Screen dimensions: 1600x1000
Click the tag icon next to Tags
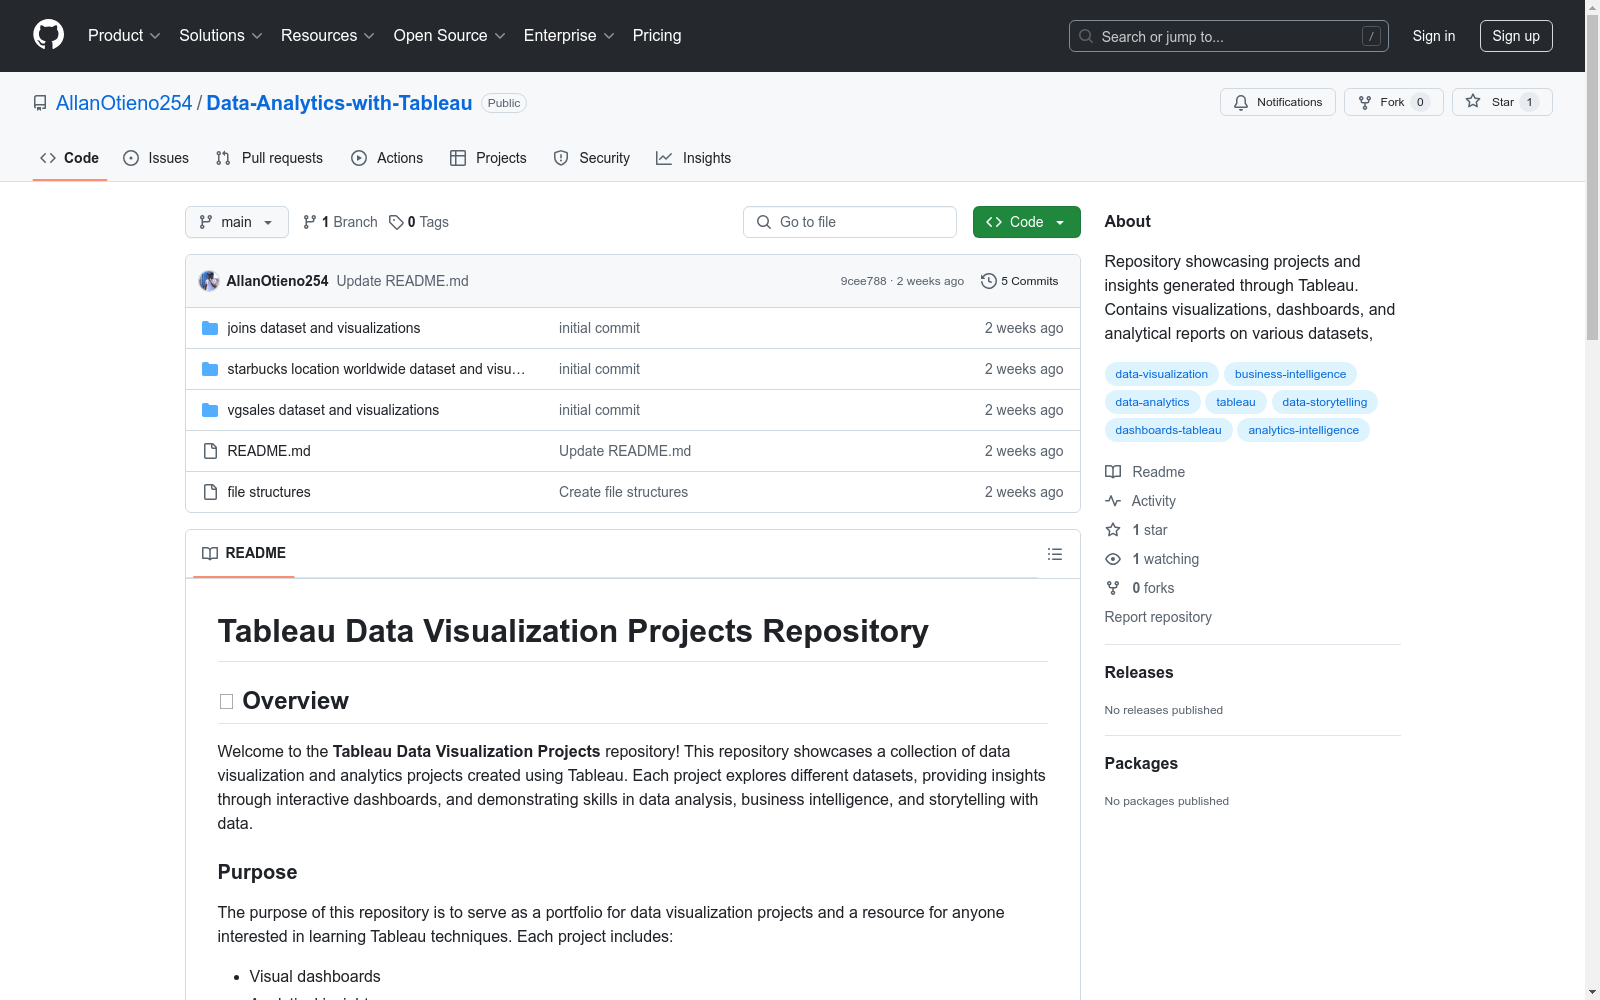tap(396, 222)
